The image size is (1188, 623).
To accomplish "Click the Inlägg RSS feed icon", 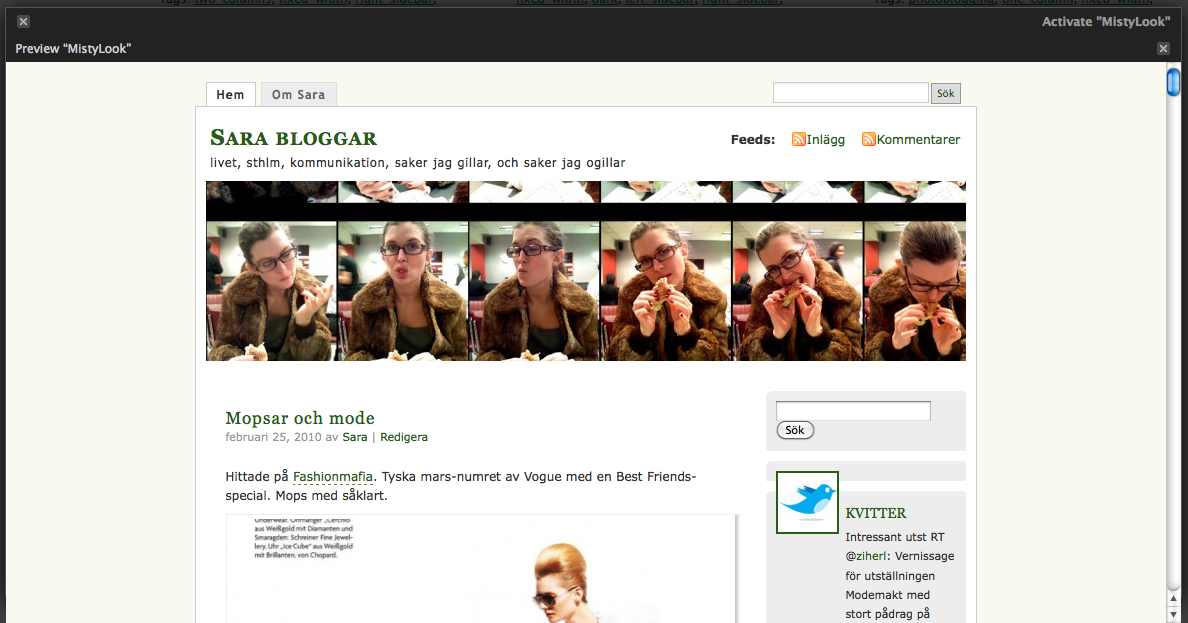I will 798,139.
